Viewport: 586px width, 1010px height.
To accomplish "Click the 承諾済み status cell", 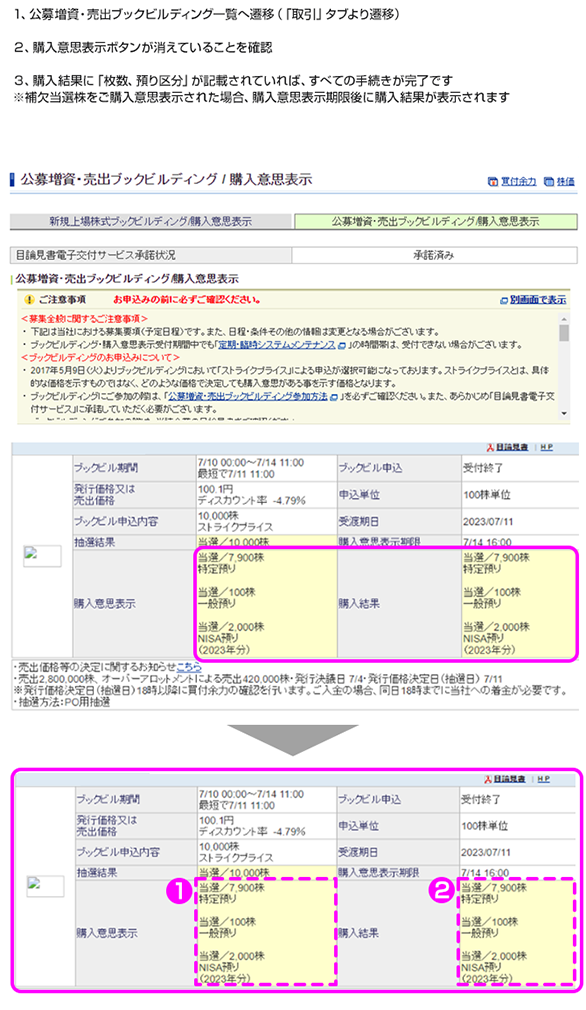I will click(x=434, y=255).
